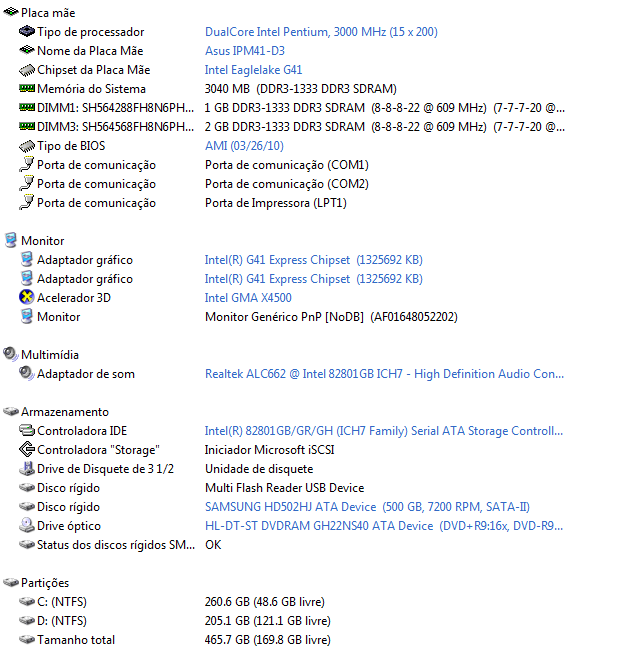Screen dimensions: 624x664
Task: Select the 'Drive óptico' field label
Action: (x=69, y=526)
